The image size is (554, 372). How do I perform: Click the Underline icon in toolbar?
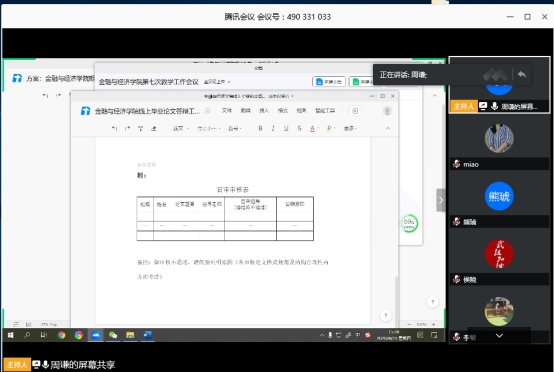click(x=286, y=128)
